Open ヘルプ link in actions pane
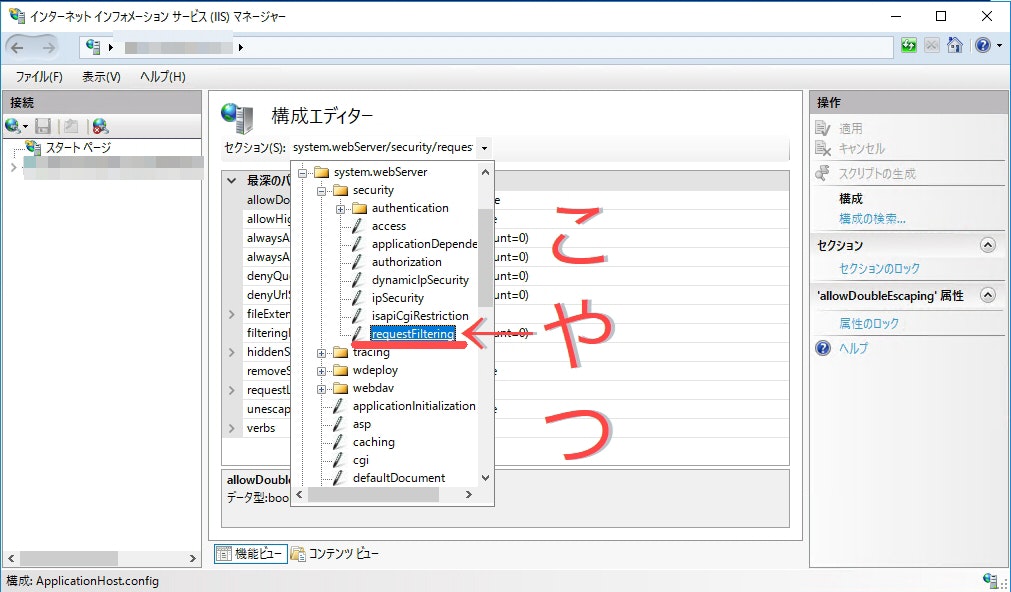 tap(853, 348)
